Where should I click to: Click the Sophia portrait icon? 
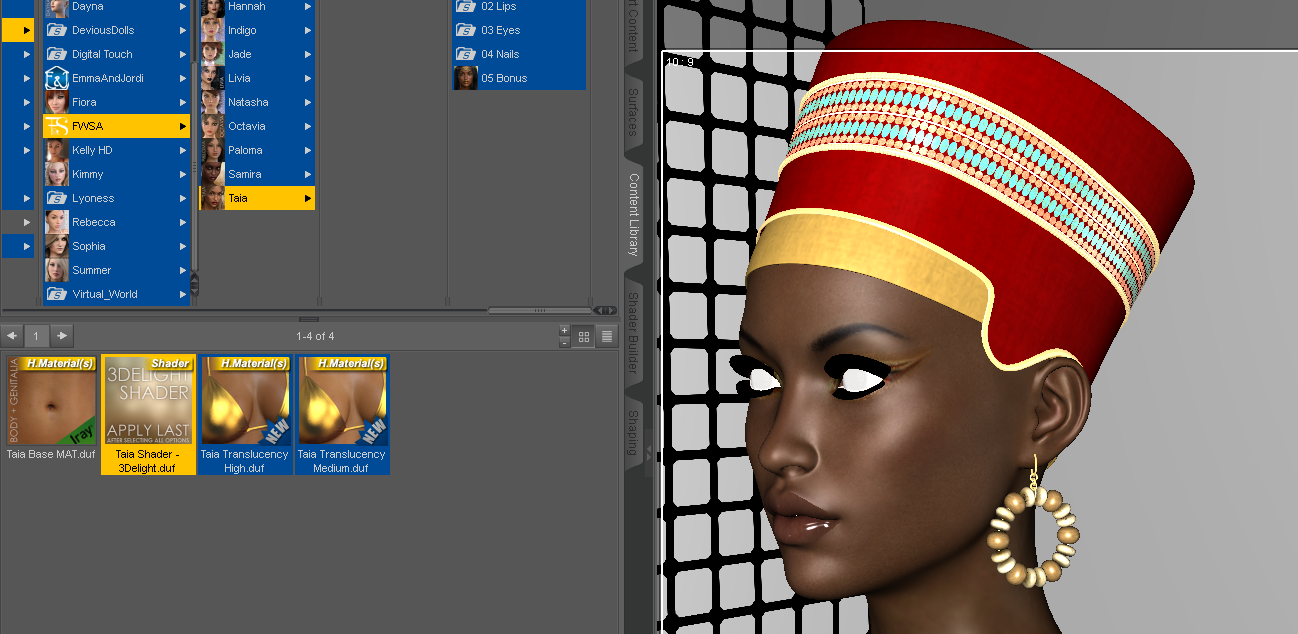point(57,246)
